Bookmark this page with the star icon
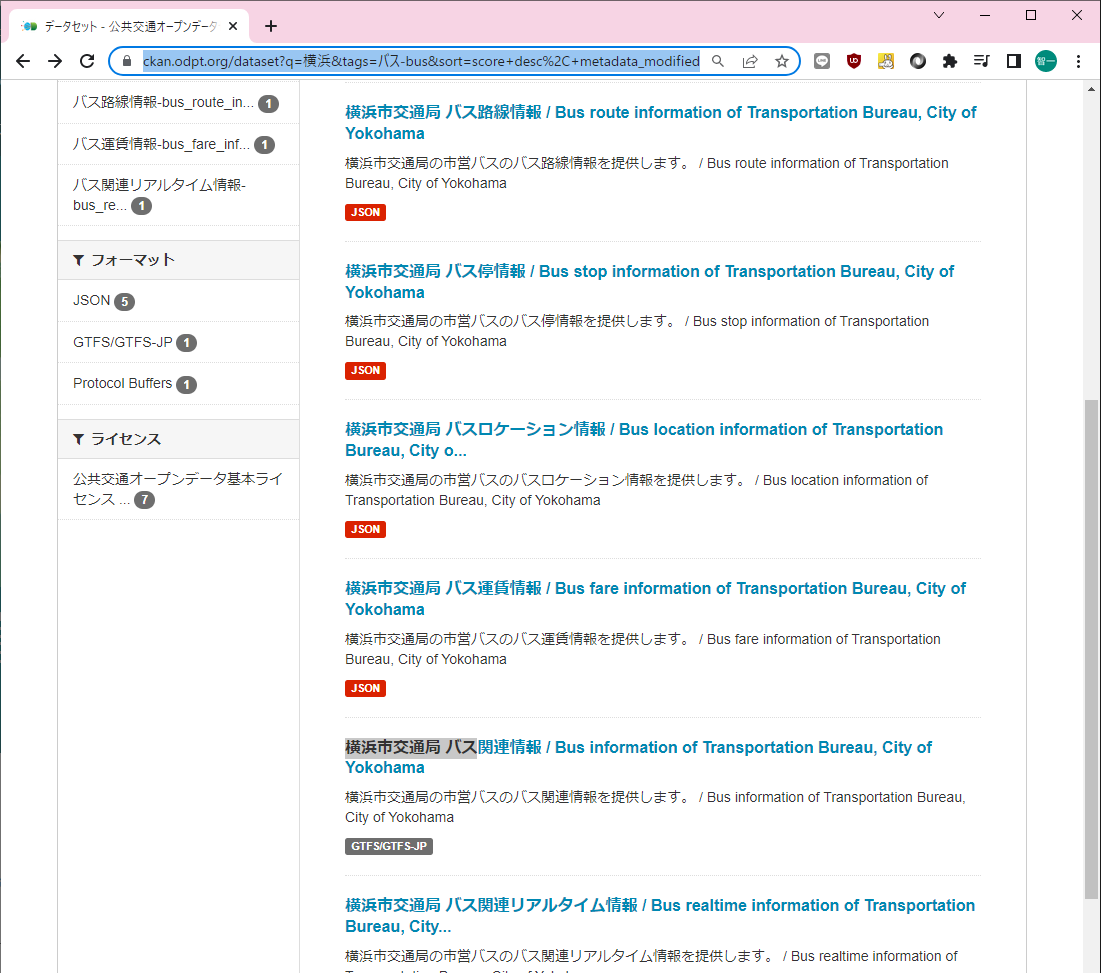1101x973 pixels. pyautogui.click(x=782, y=61)
